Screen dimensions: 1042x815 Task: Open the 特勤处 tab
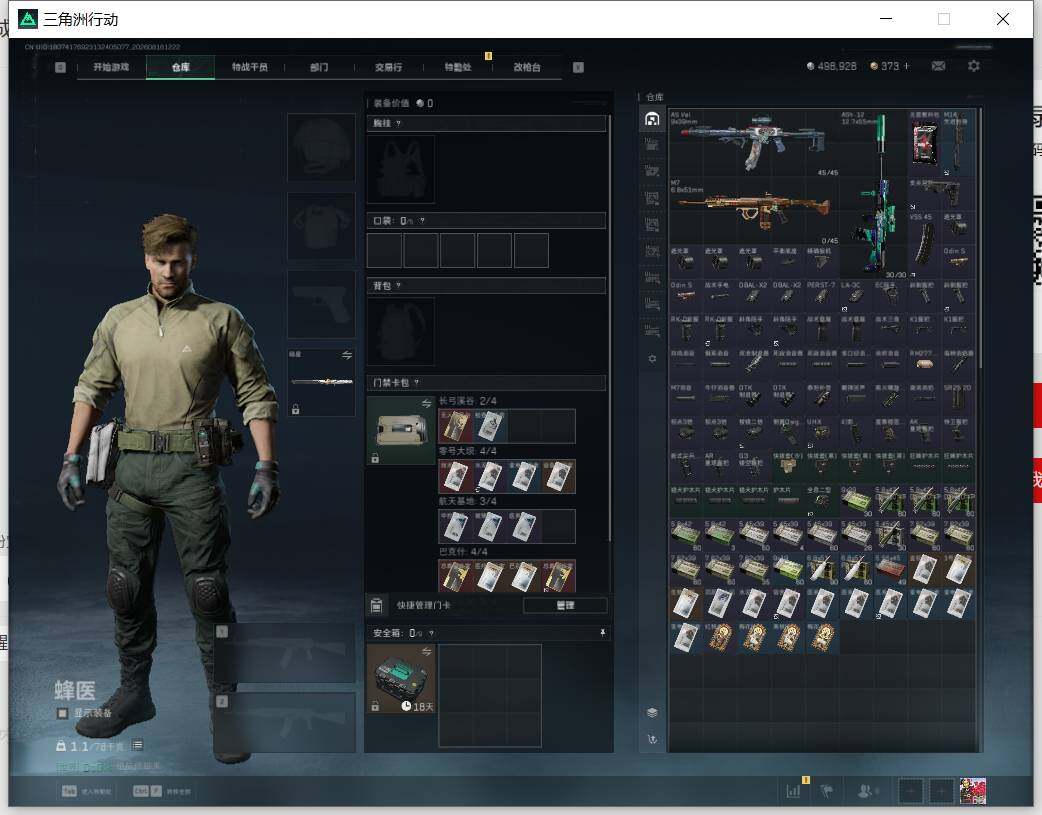click(x=458, y=67)
